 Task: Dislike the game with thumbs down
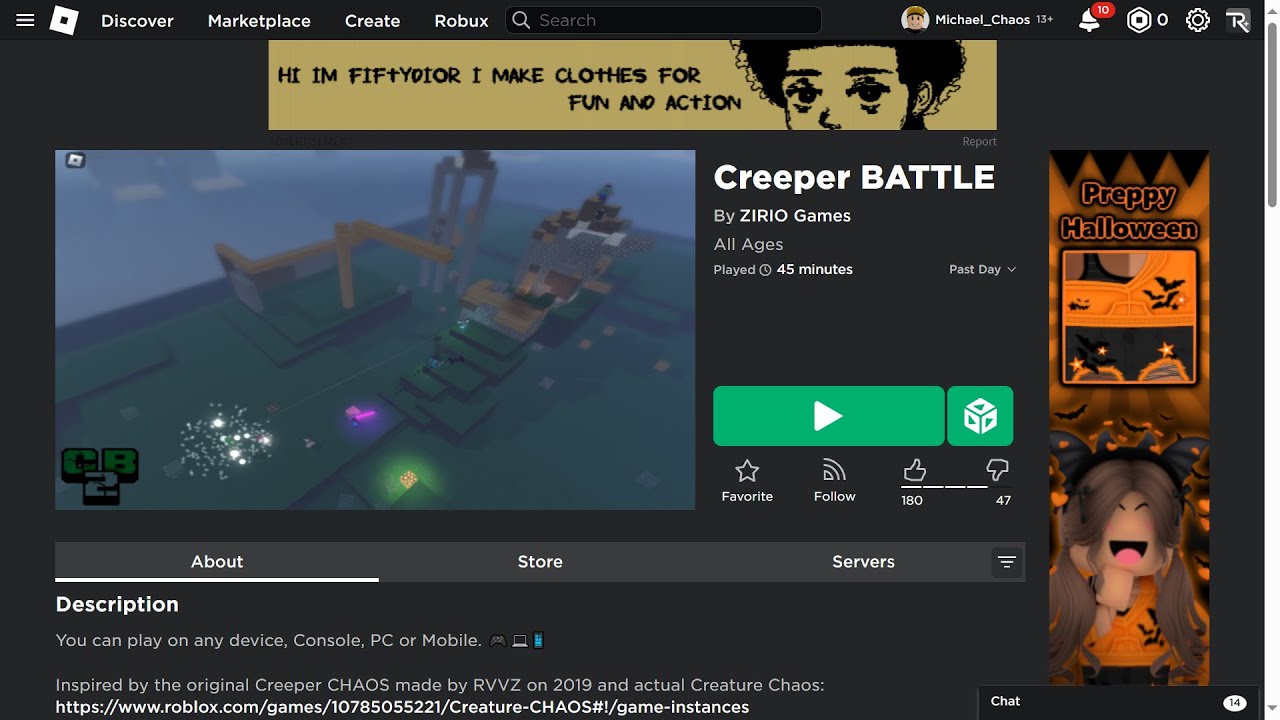click(997, 470)
